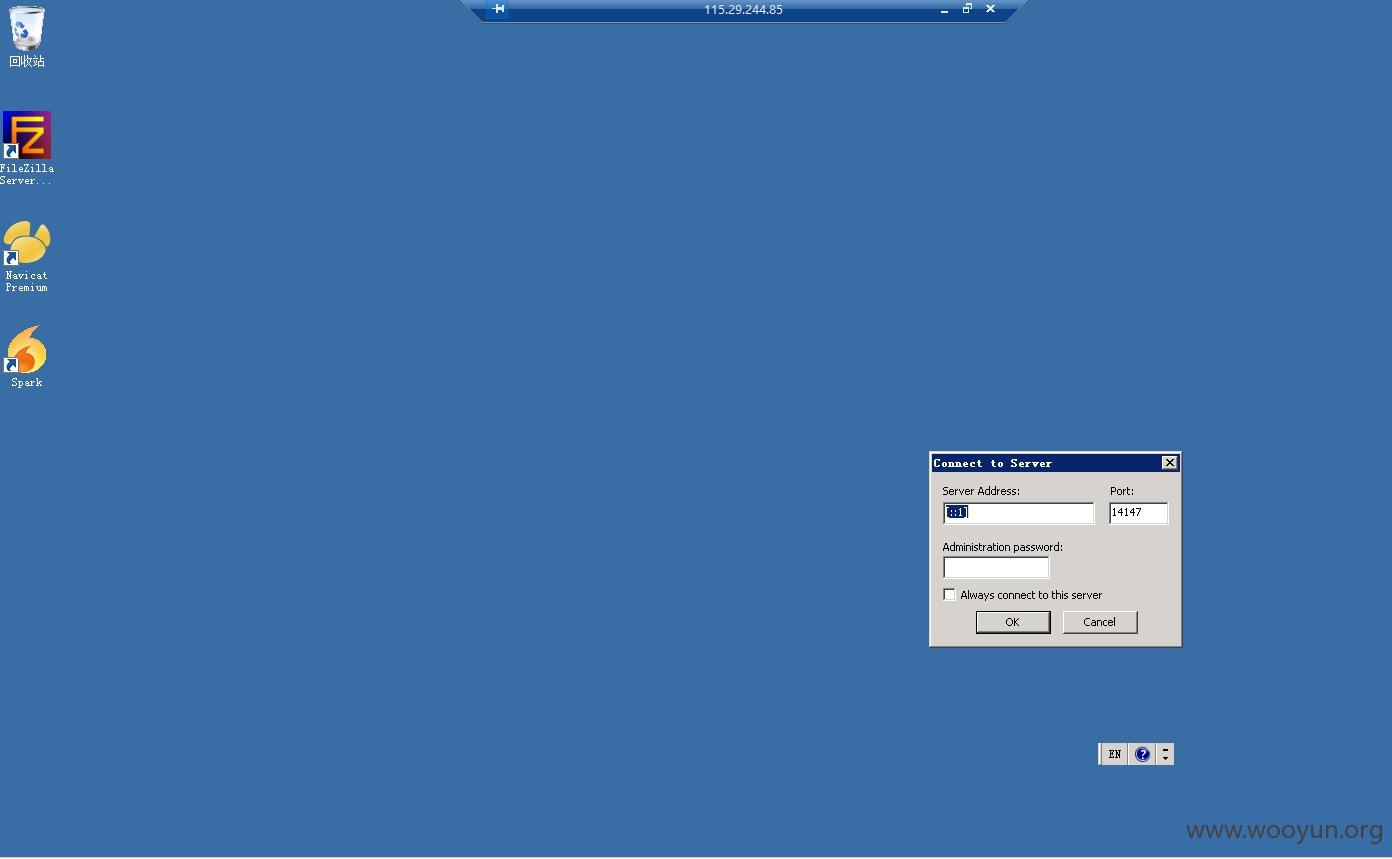
Task: Restore down the remote desktop session
Action: (x=967, y=9)
